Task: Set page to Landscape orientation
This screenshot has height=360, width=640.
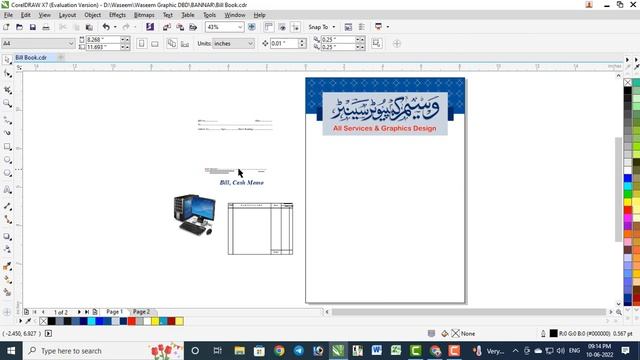Action: pos(155,43)
